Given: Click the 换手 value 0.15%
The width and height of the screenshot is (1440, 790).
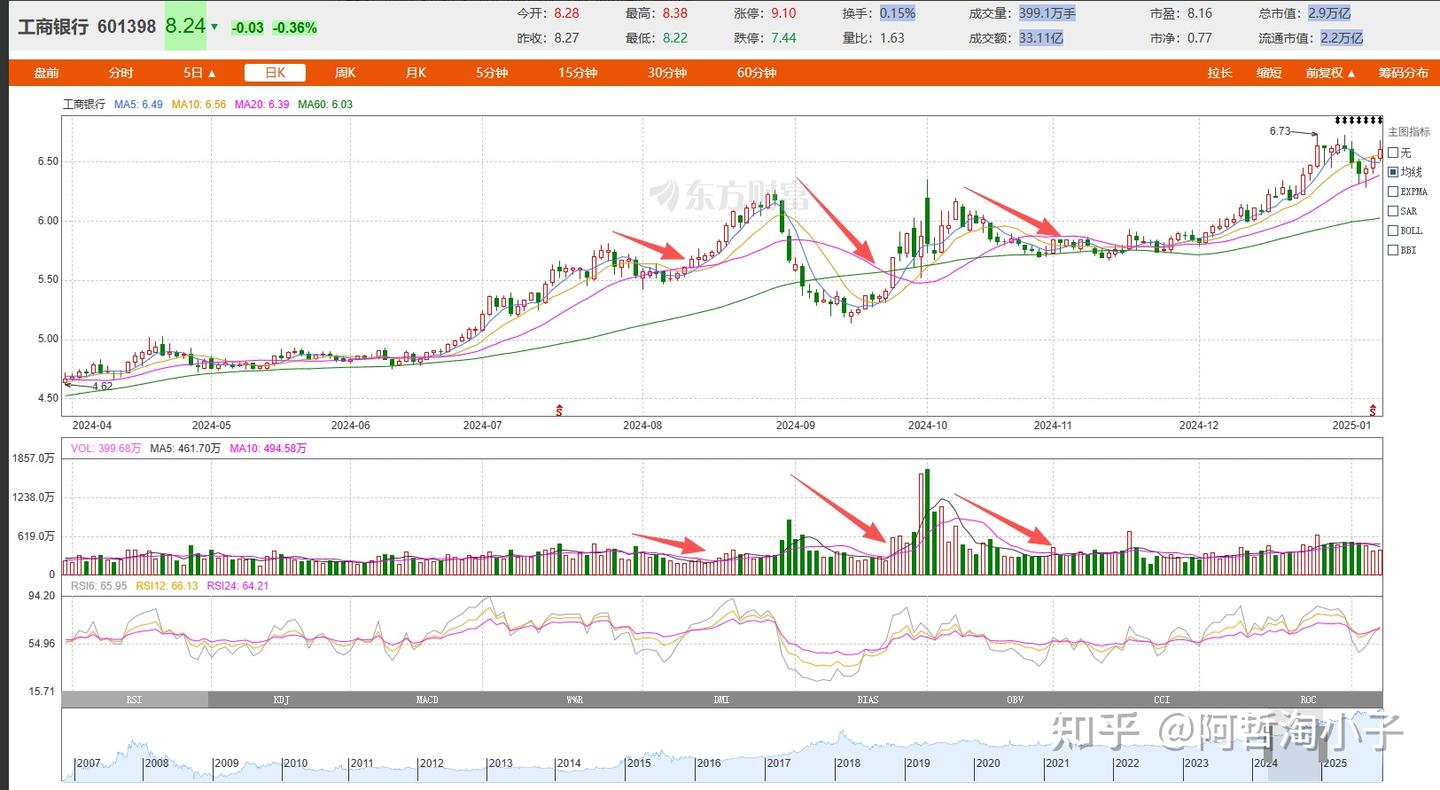Looking at the screenshot, I should (897, 13).
